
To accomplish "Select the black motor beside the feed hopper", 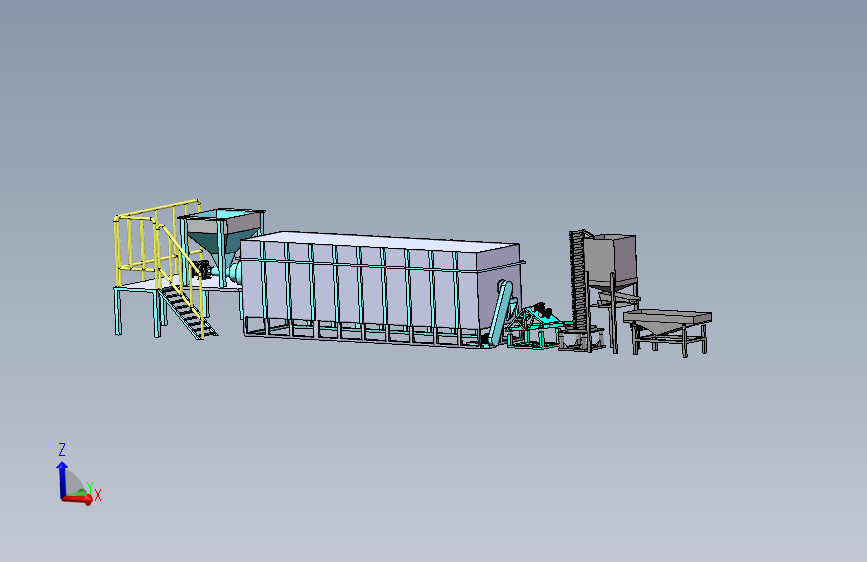I will (x=202, y=270).
